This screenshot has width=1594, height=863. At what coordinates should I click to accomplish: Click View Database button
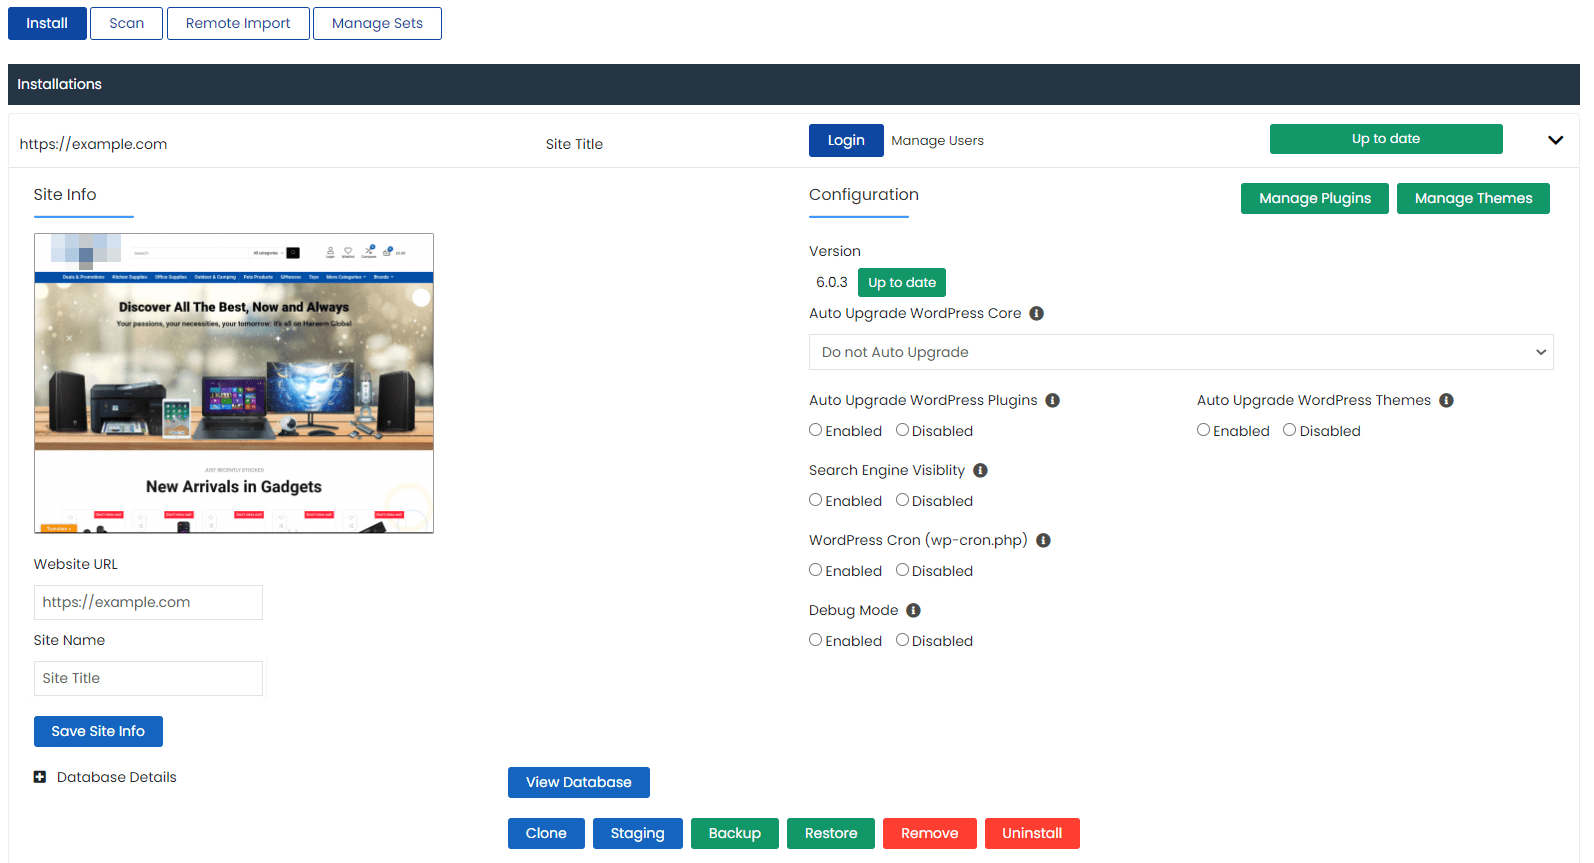click(579, 782)
